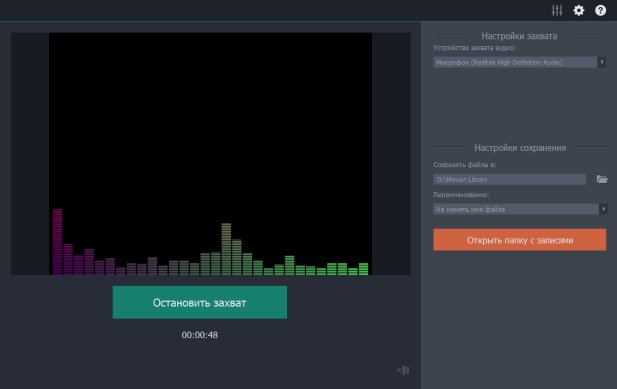Screen dimensions: 617x389
Task: Open settings via the gear icon
Action: [578, 10]
